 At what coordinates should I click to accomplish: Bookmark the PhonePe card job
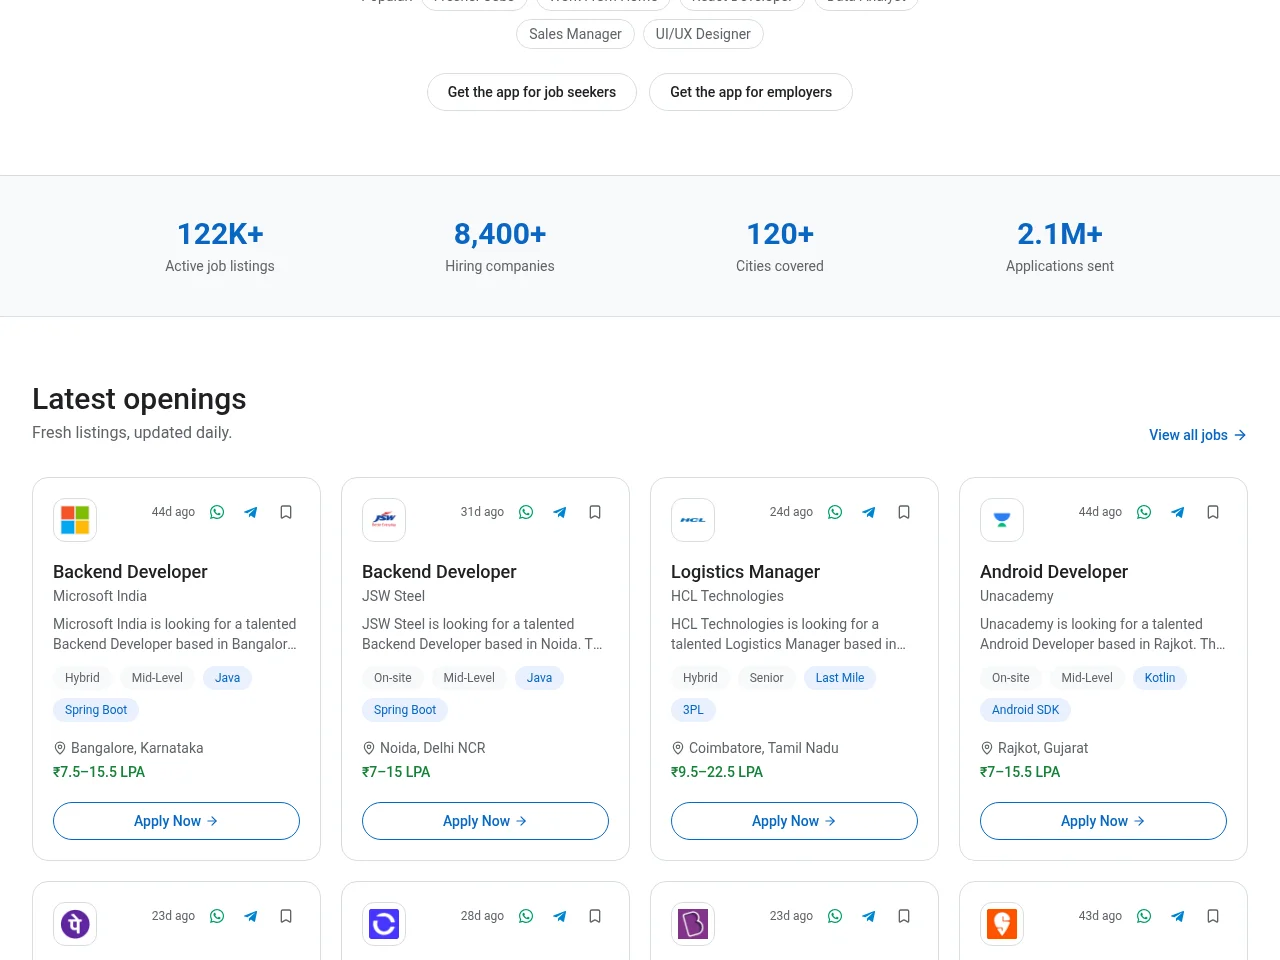point(286,916)
